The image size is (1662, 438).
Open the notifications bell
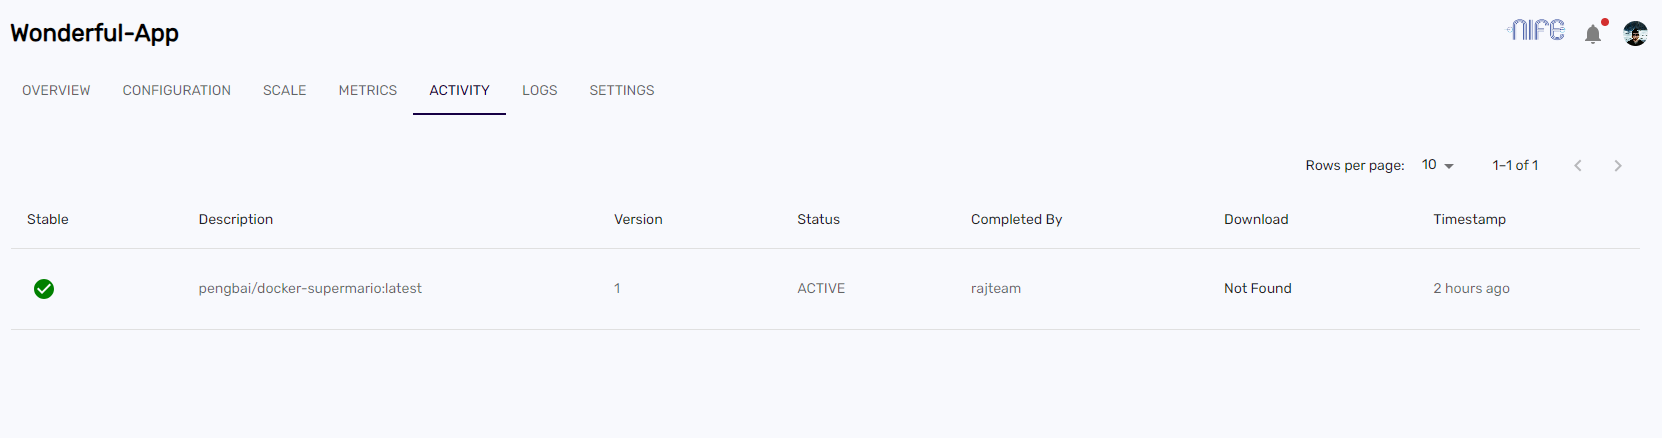(x=1593, y=34)
